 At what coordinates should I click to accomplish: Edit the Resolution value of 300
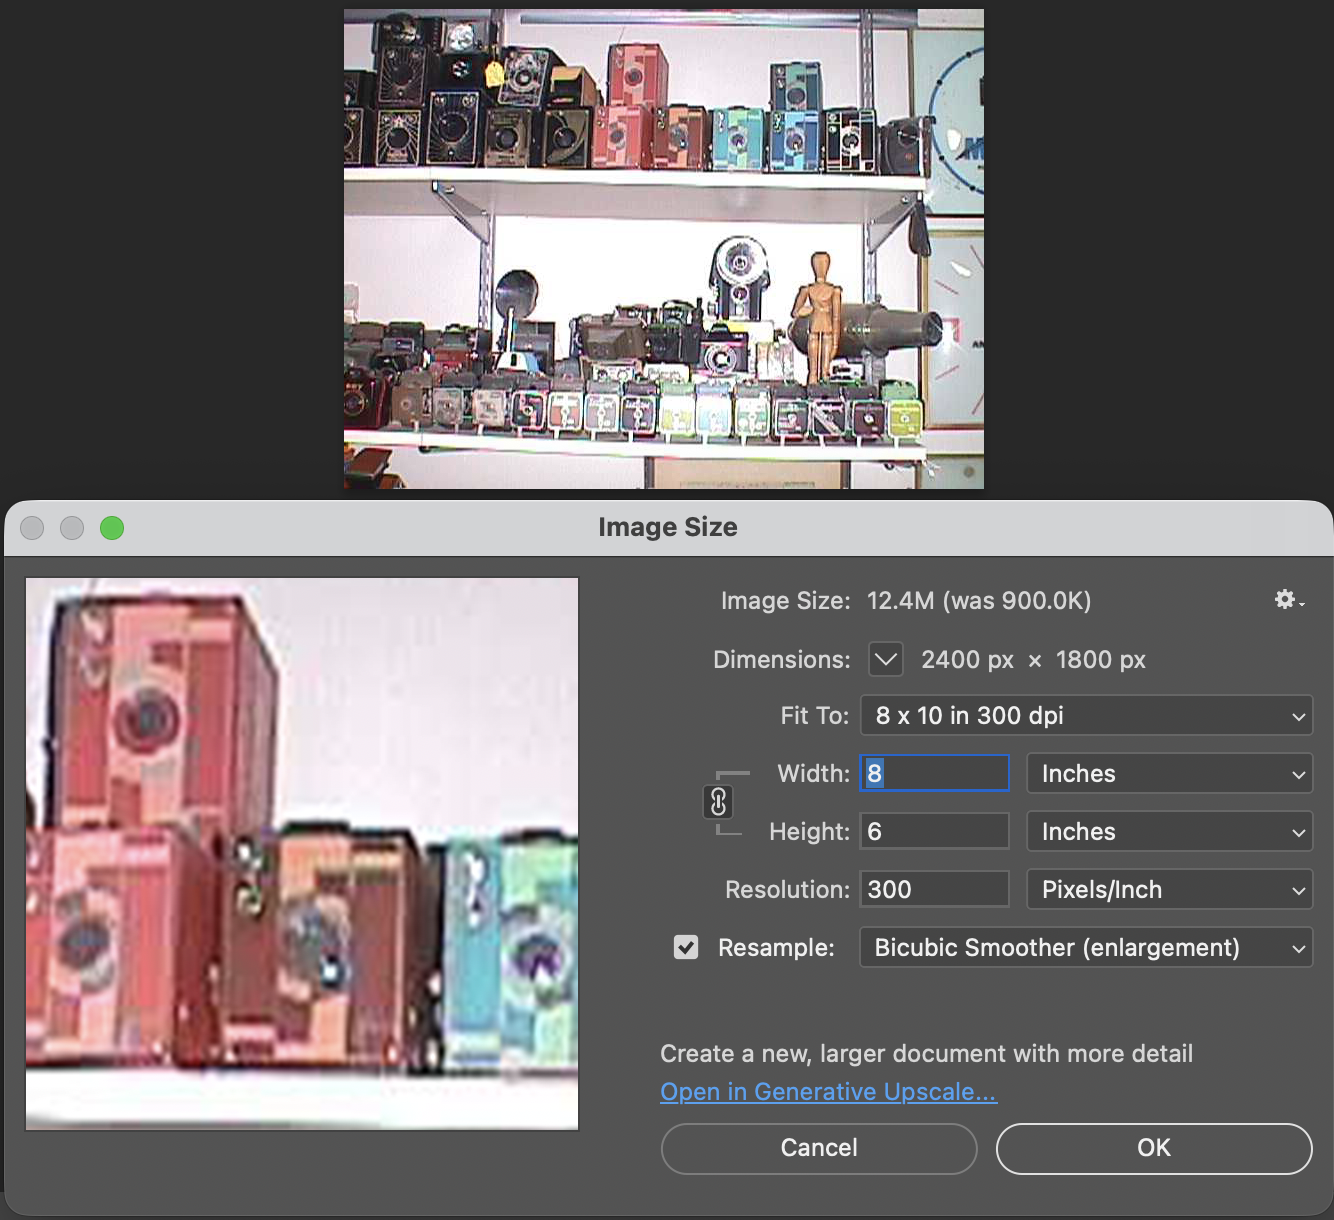click(933, 889)
